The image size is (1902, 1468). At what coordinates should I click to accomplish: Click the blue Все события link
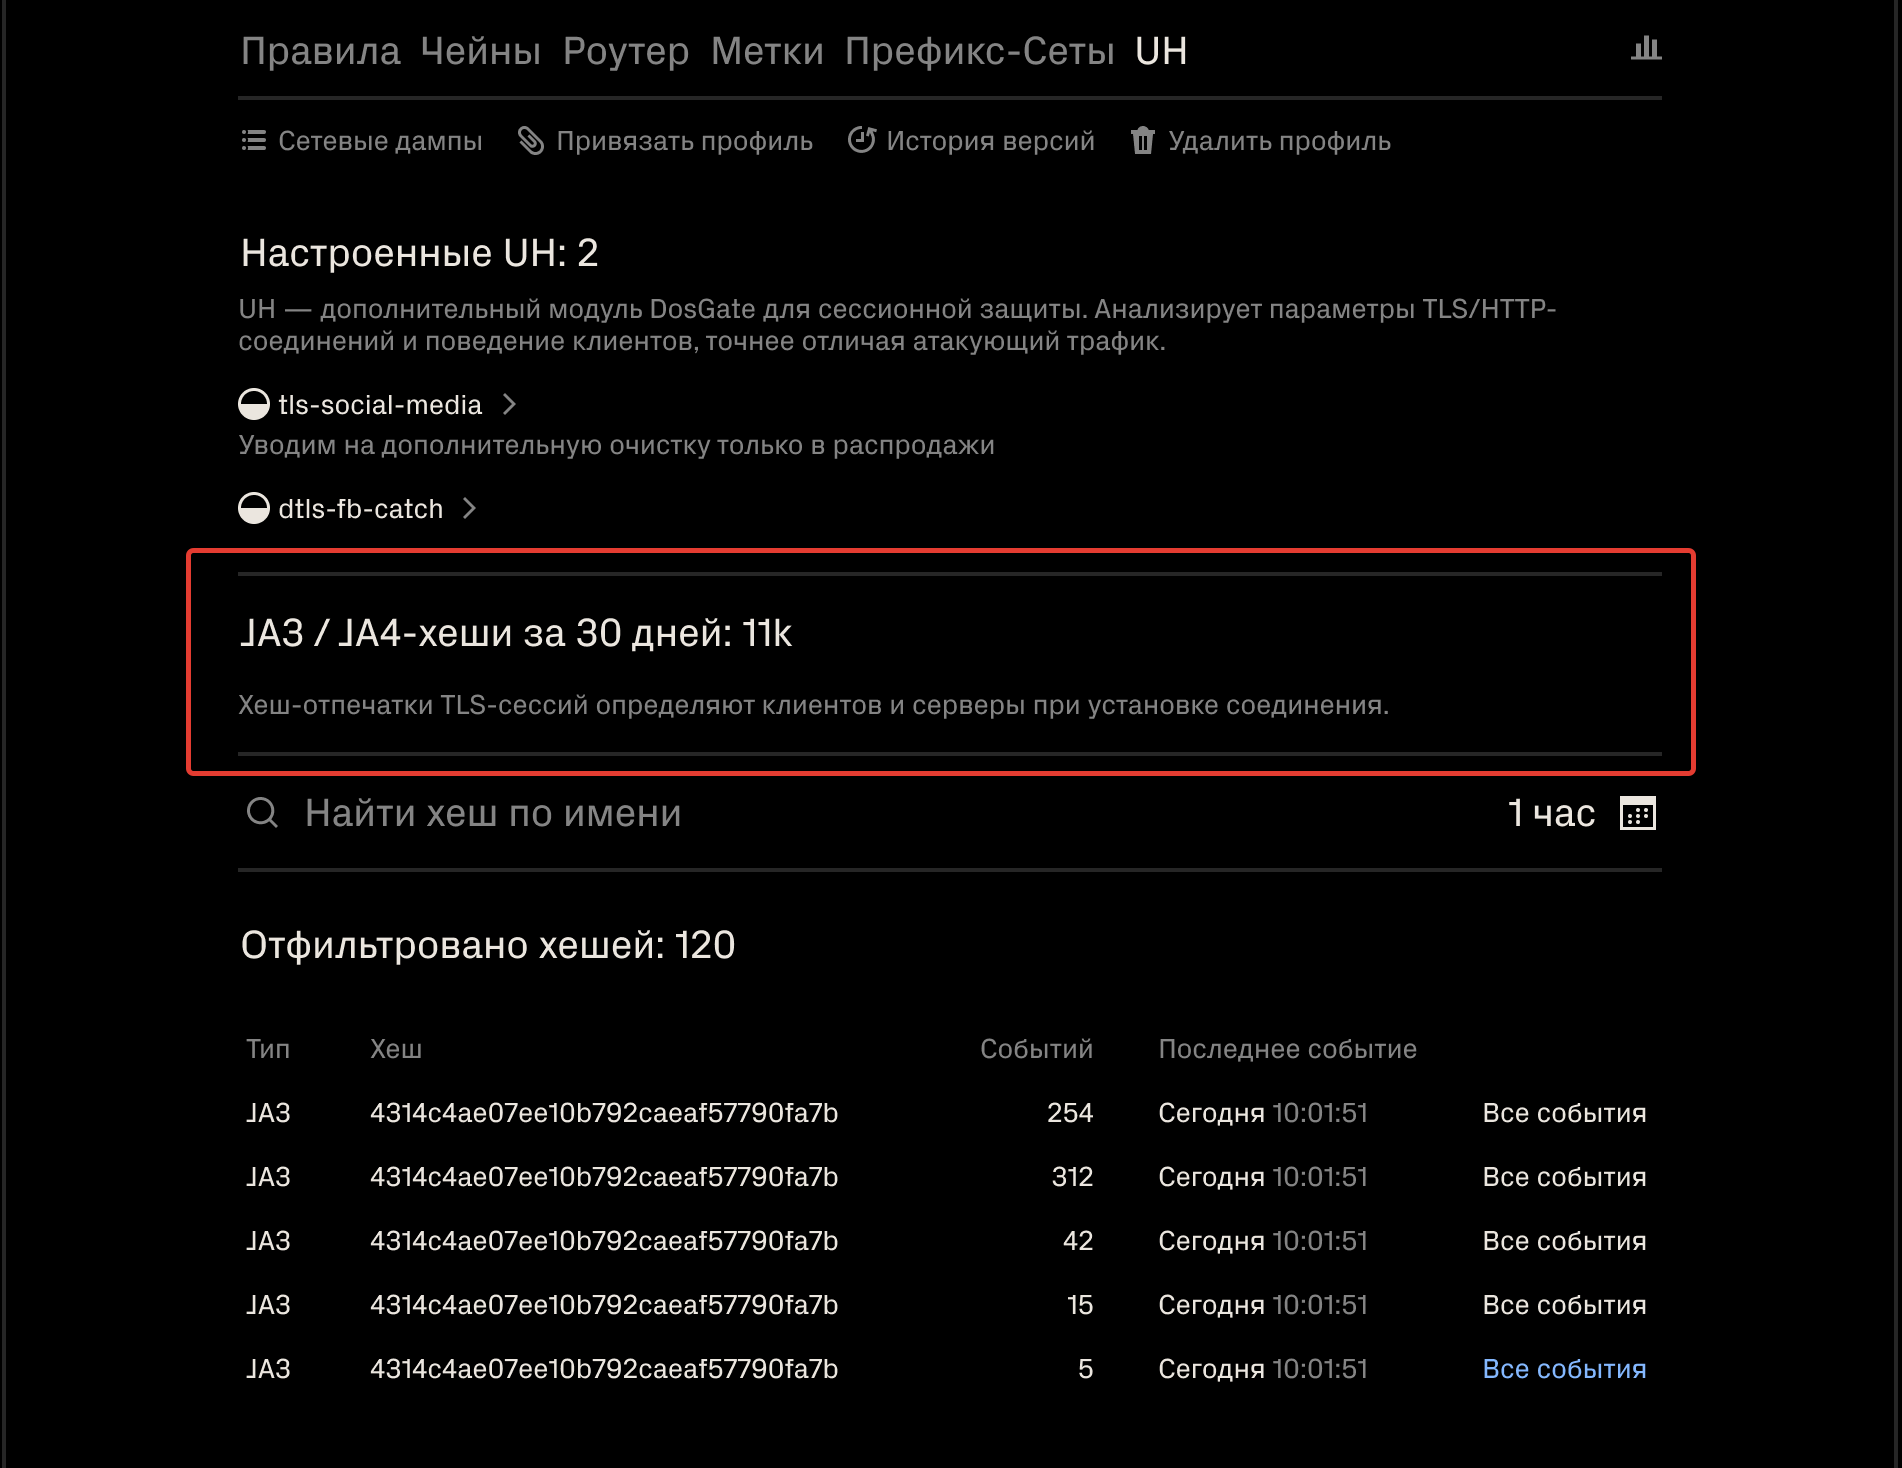pyautogui.click(x=1563, y=1369)
